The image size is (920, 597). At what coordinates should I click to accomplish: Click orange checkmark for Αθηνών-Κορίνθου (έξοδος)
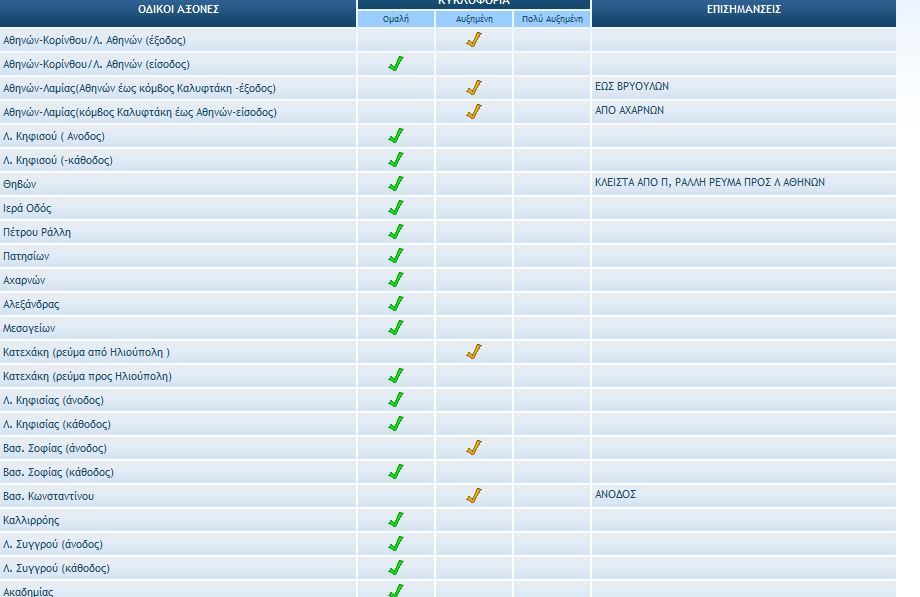pyautogui.click(x=474, y=40)
